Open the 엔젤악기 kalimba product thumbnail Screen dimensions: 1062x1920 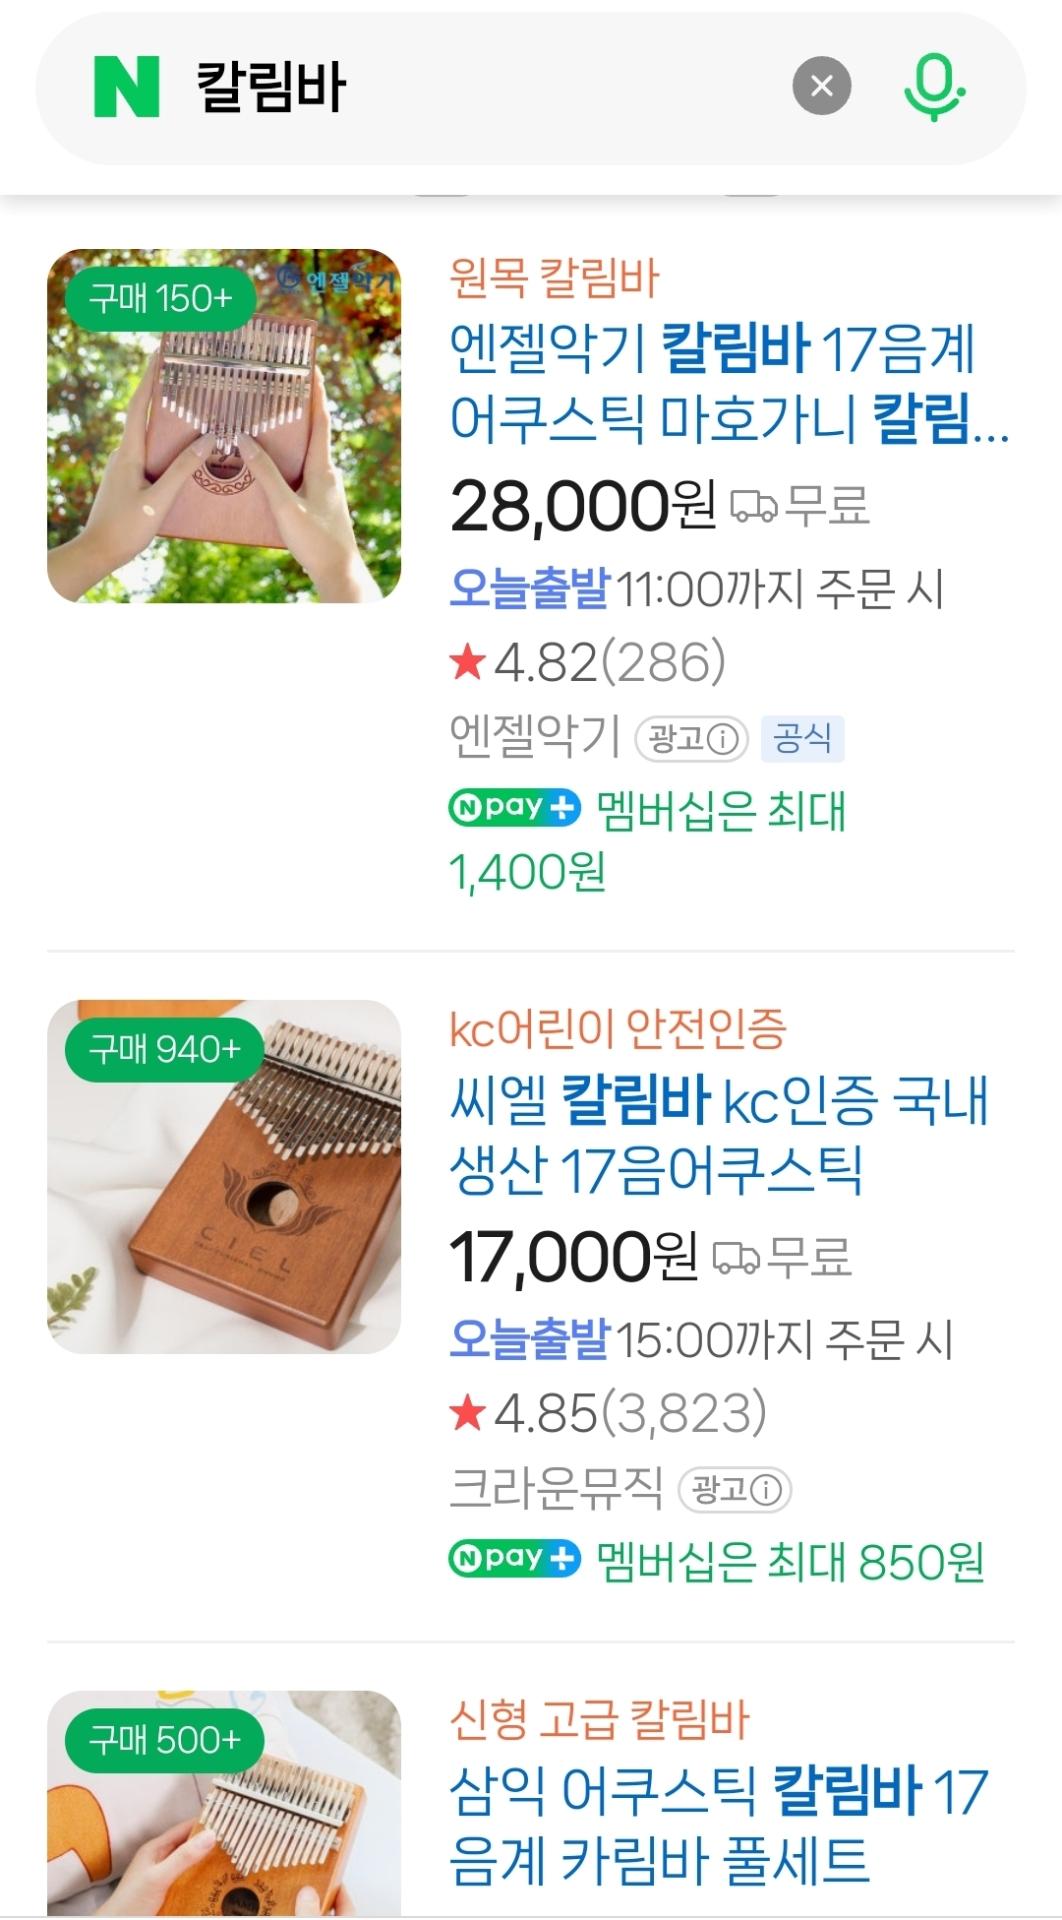click(x=224, y=426)
